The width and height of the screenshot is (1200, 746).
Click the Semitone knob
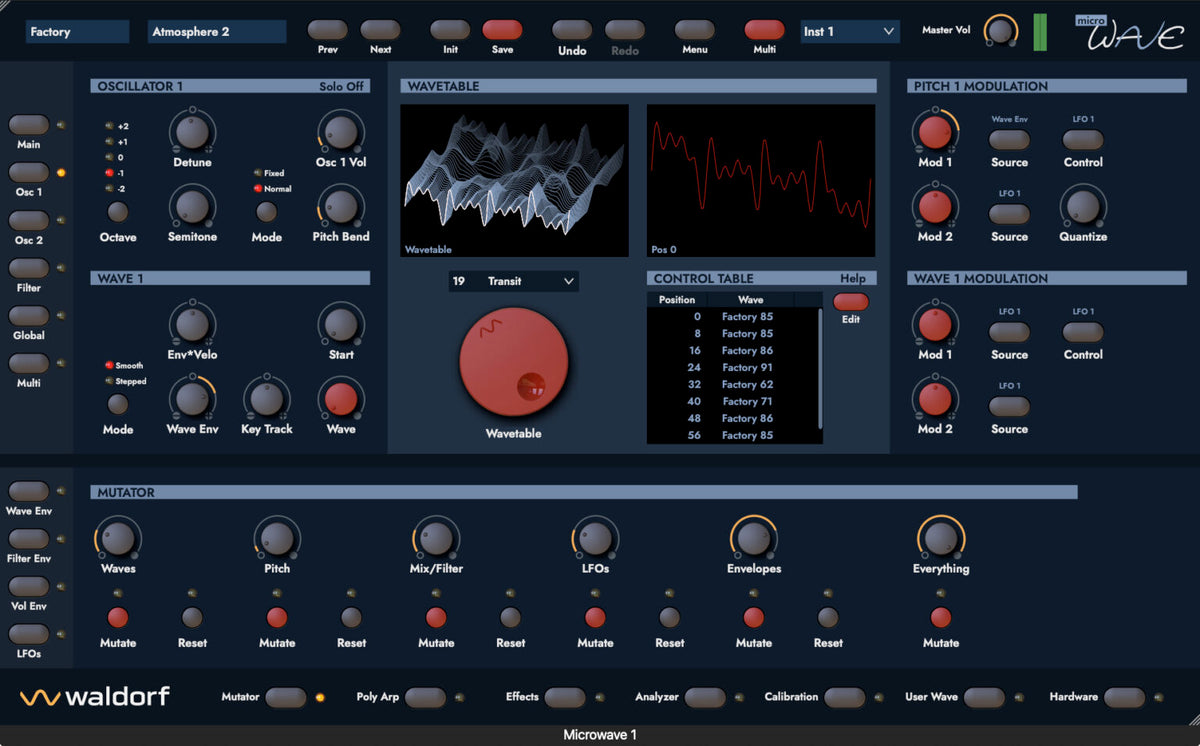pos(192,206)
